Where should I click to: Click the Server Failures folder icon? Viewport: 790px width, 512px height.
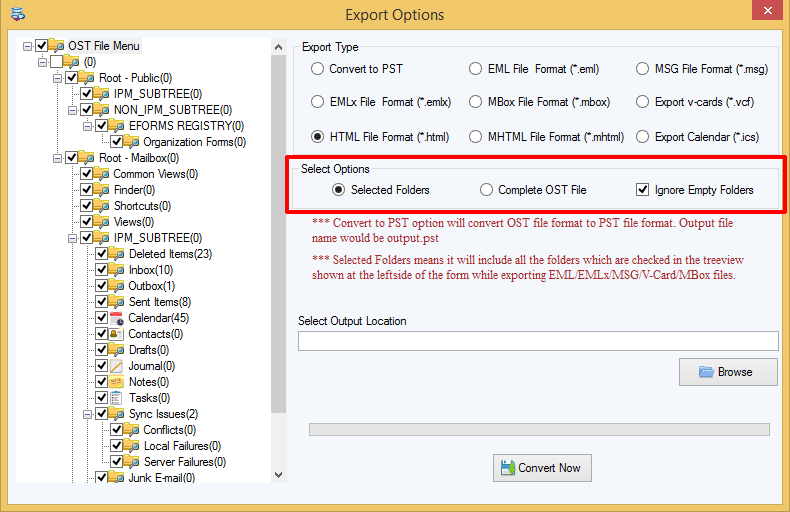tap(131, 462)
